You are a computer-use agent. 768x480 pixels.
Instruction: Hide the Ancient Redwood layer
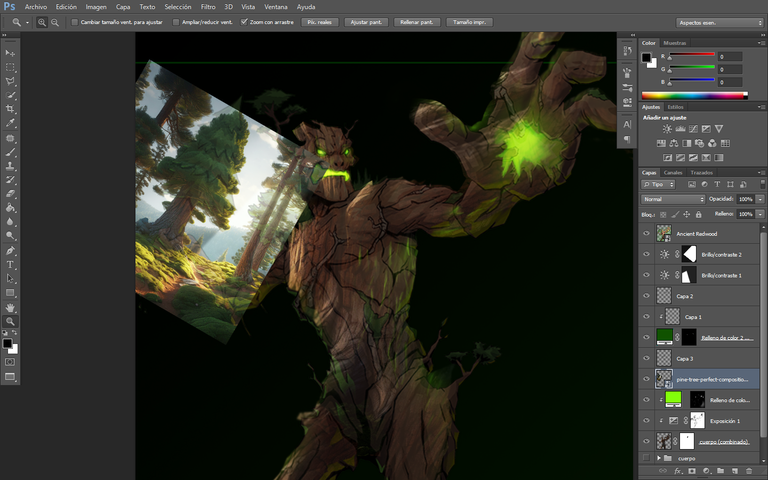coord(646,234)
